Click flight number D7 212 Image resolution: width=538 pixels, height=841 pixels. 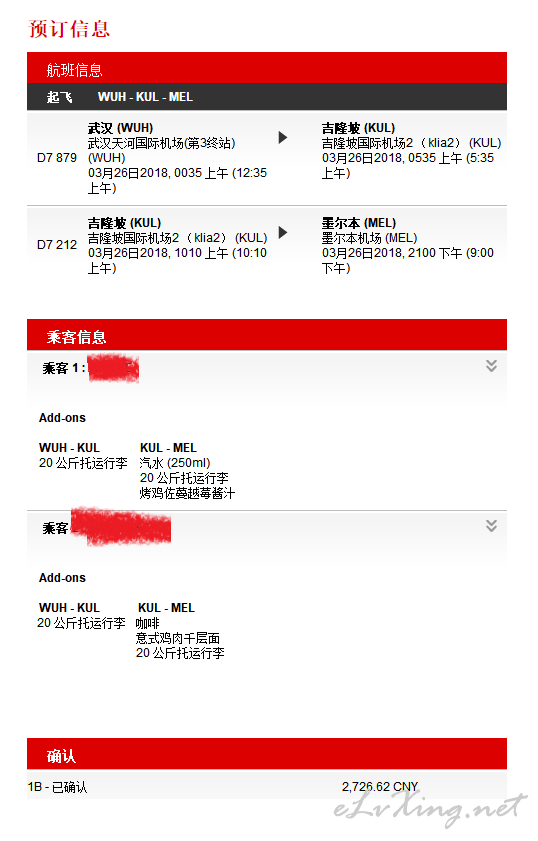pos(57,245)
